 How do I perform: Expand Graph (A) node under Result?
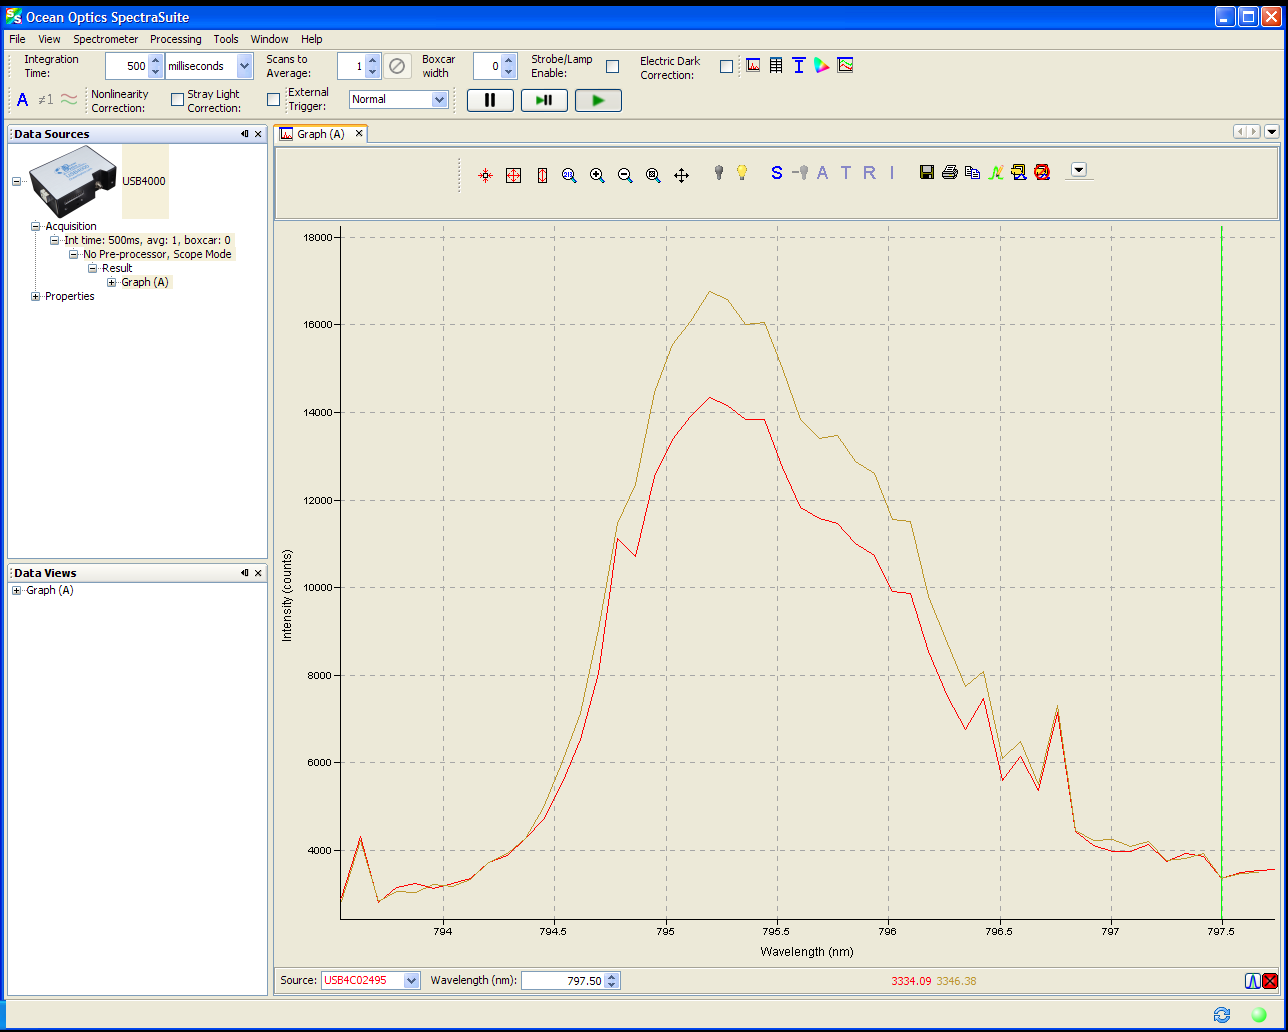112,282
